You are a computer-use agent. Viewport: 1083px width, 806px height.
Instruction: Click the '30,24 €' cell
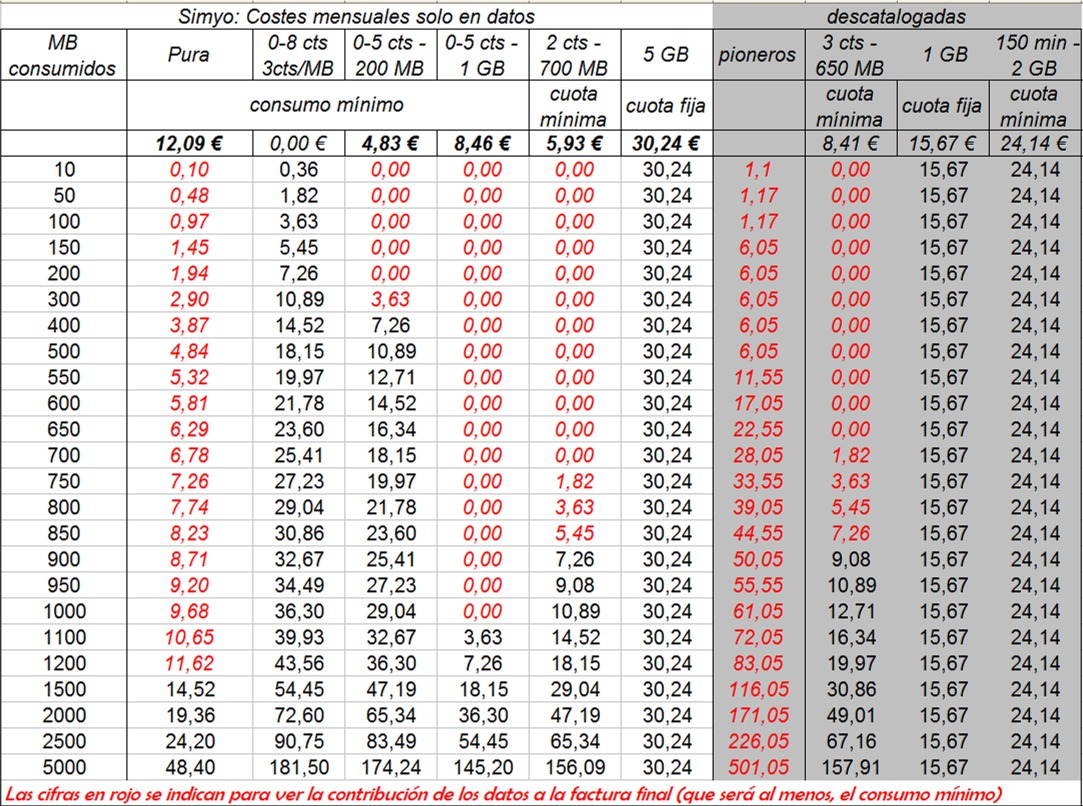pyautogui.click(x=666, y=144)
